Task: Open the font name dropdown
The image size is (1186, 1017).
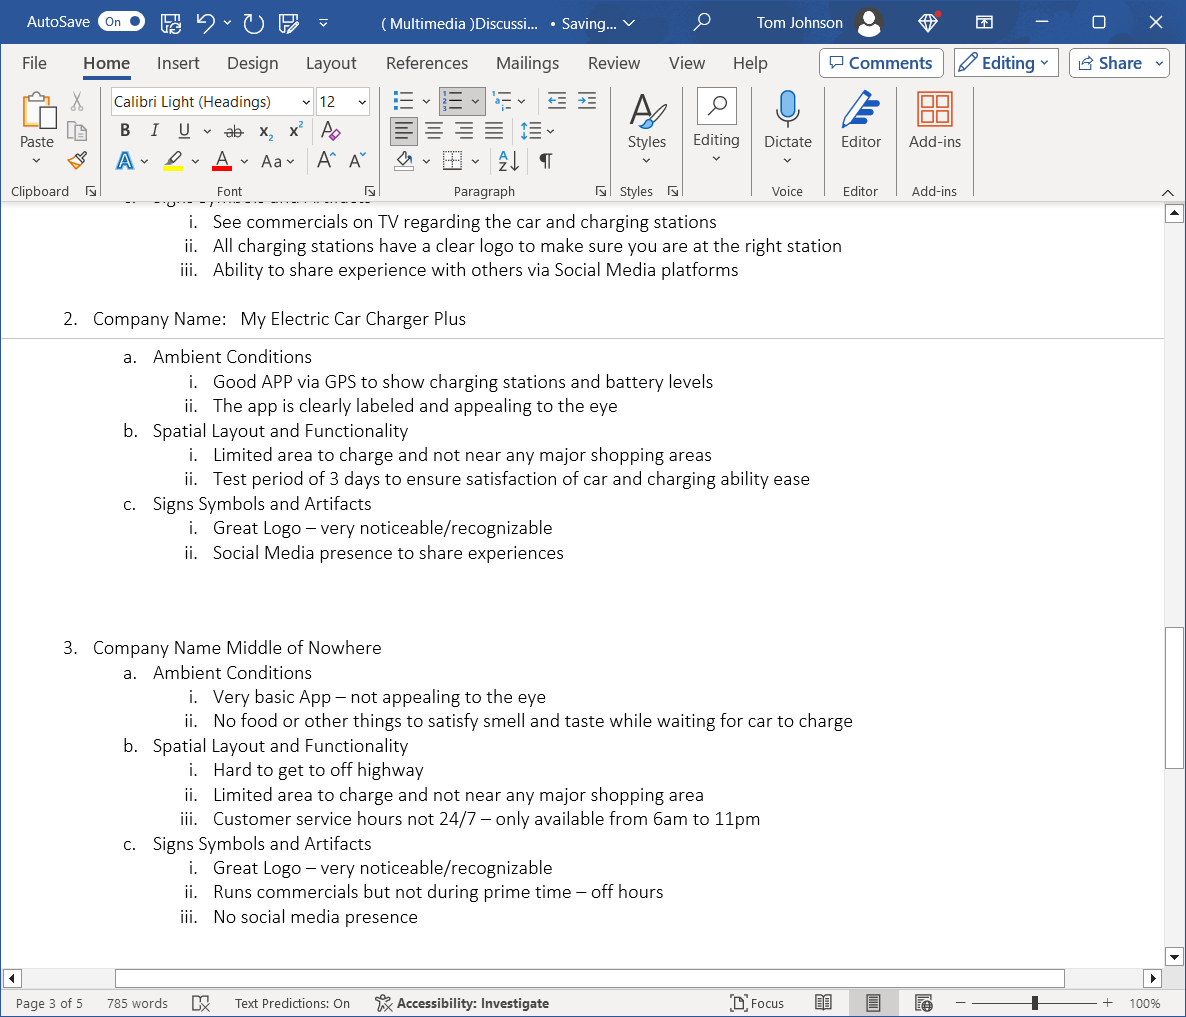Action: pyautogui.click(x=306, y=102)
